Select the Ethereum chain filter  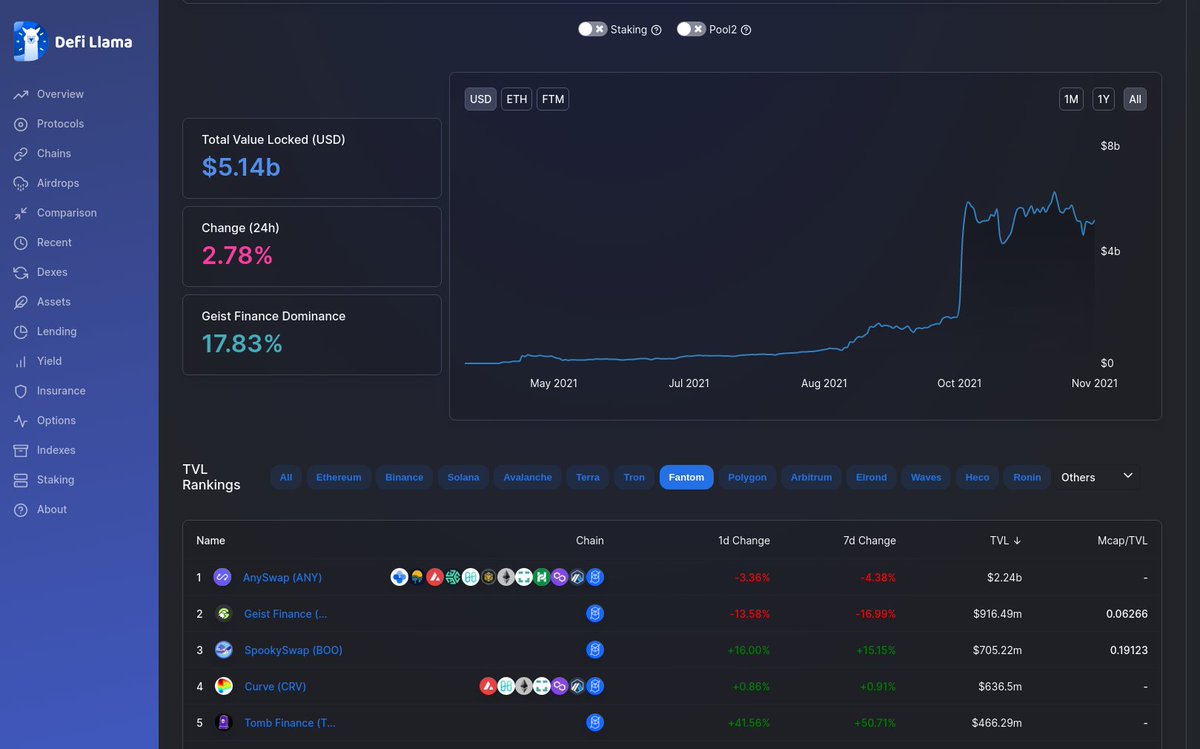(339, 477)
